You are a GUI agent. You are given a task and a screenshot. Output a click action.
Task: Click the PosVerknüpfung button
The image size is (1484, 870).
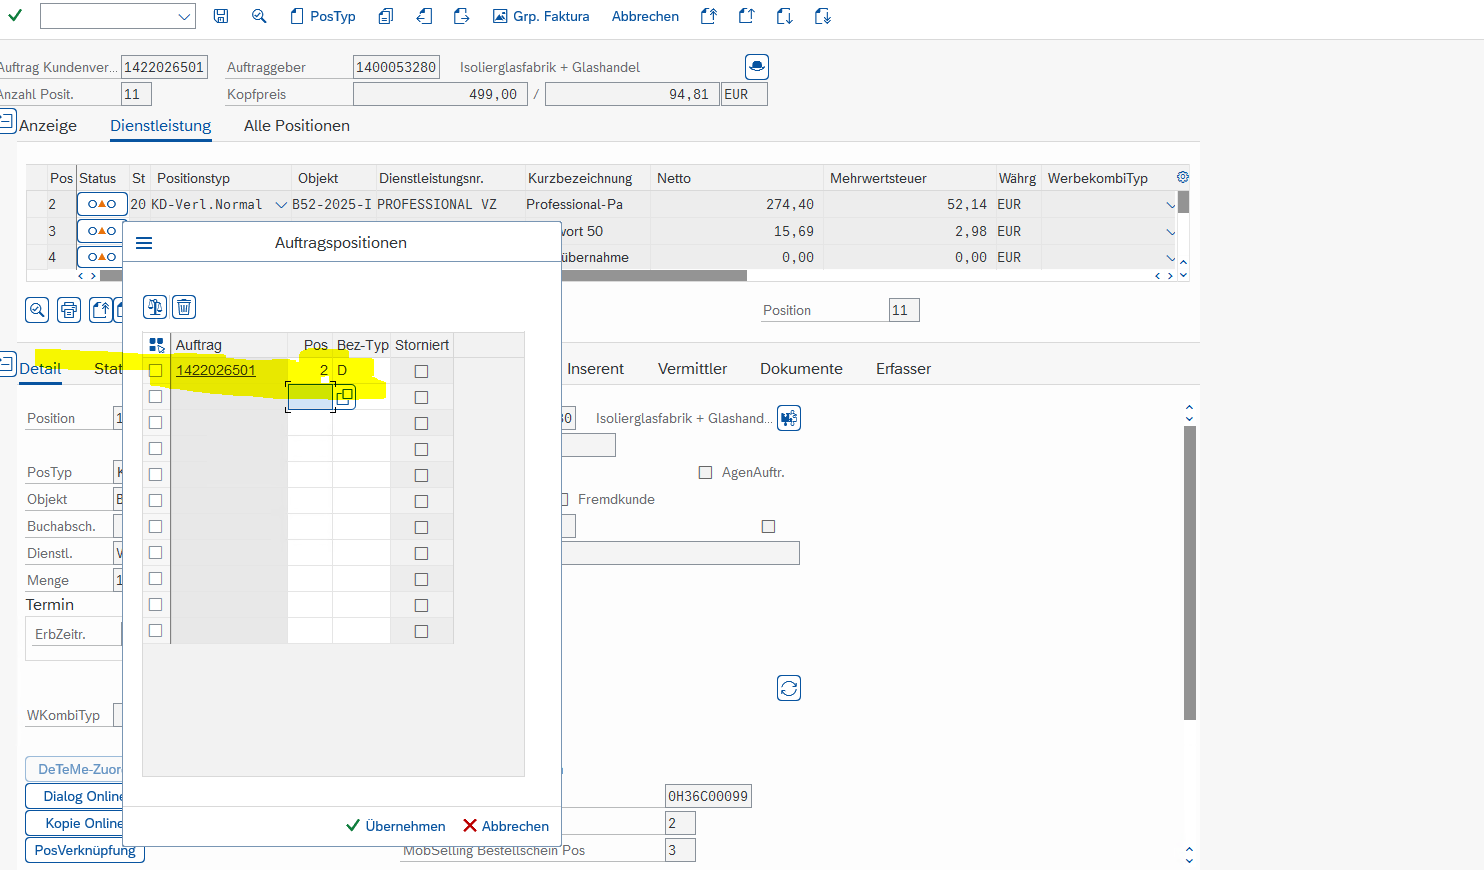84,850
